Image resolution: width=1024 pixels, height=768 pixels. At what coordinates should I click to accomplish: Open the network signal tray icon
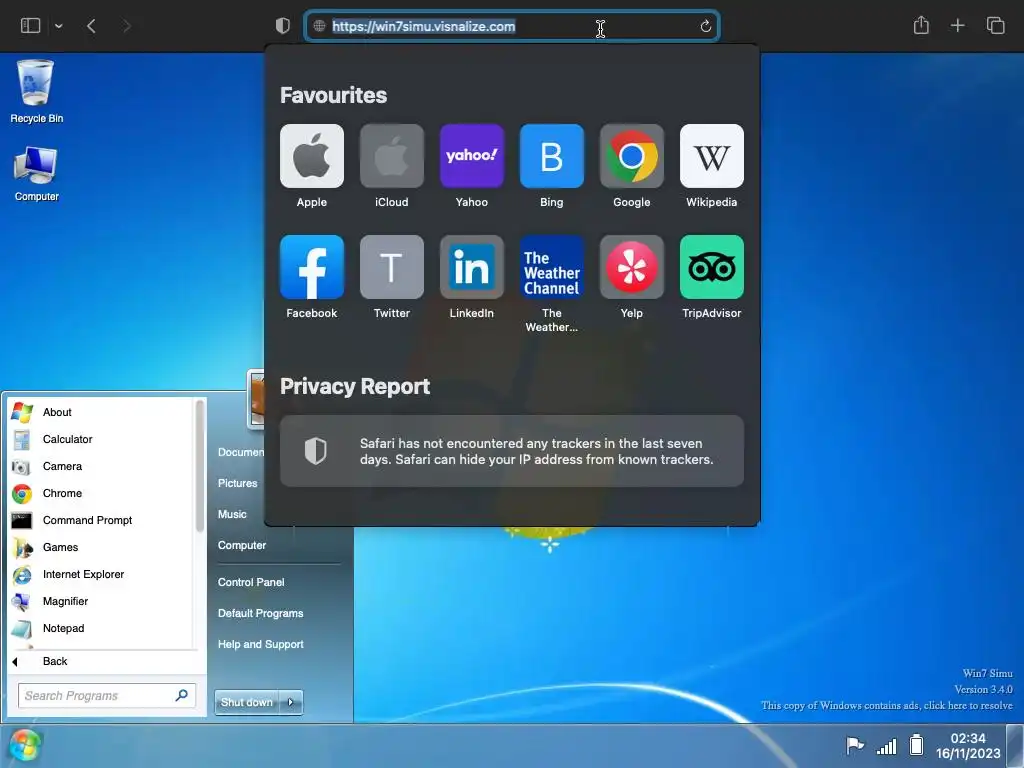click(886, 746)
